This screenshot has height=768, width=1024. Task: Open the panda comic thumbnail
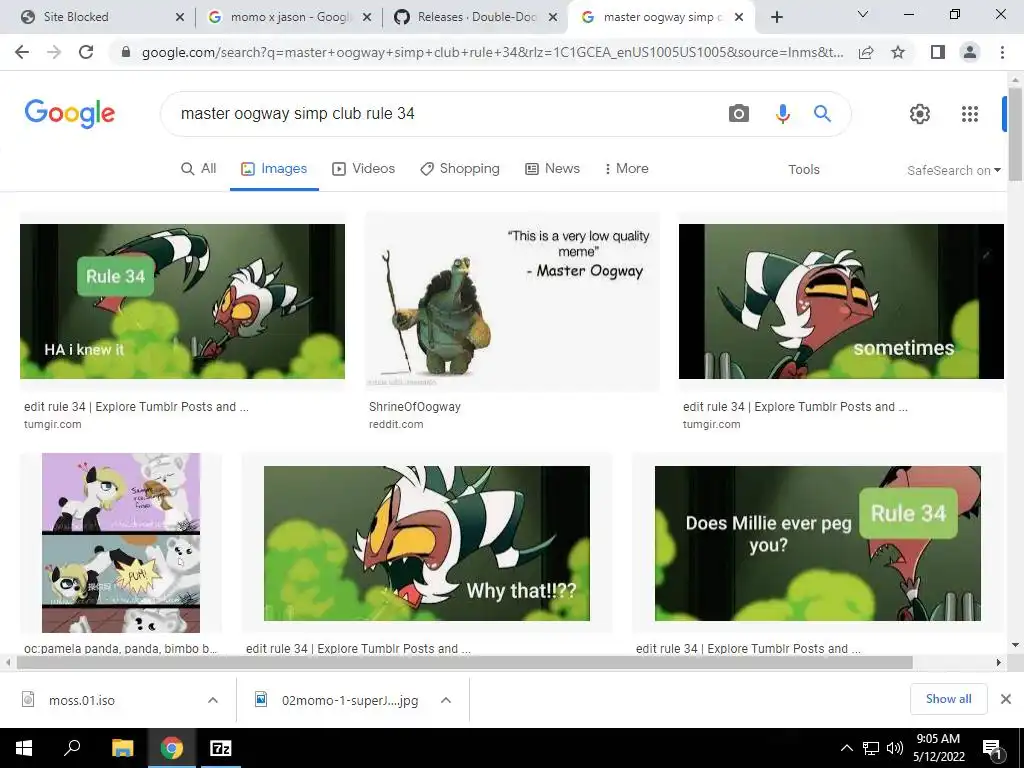click(121, 543)
